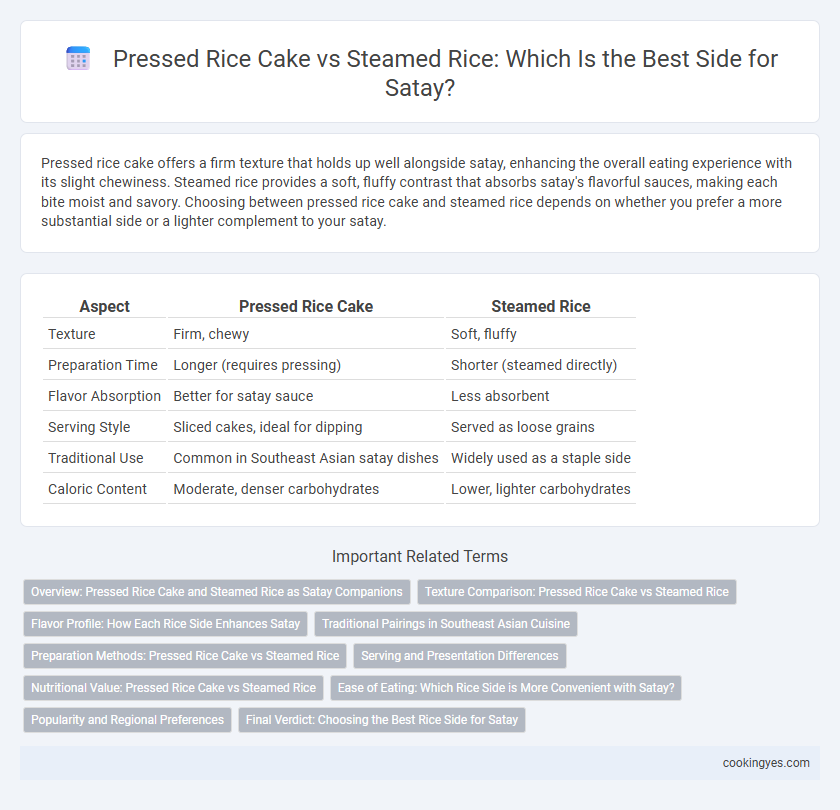The image size is (840, 810).
Task: Open Popularity and Regional Preferences tag
Action: 128,719
